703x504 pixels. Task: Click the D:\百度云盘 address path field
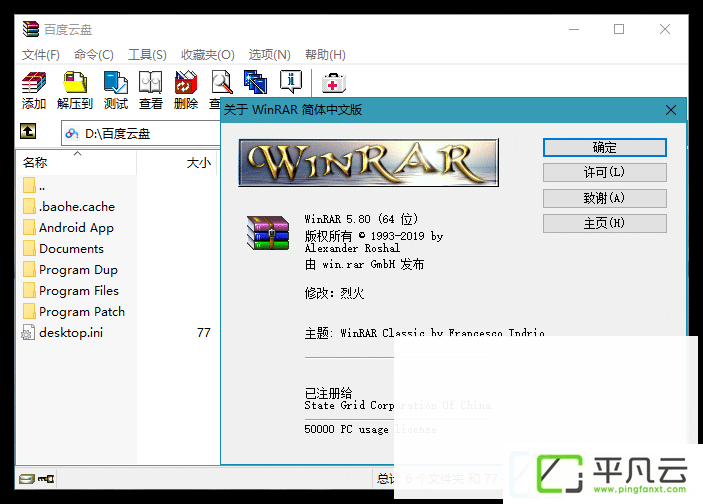coord(141,133)
